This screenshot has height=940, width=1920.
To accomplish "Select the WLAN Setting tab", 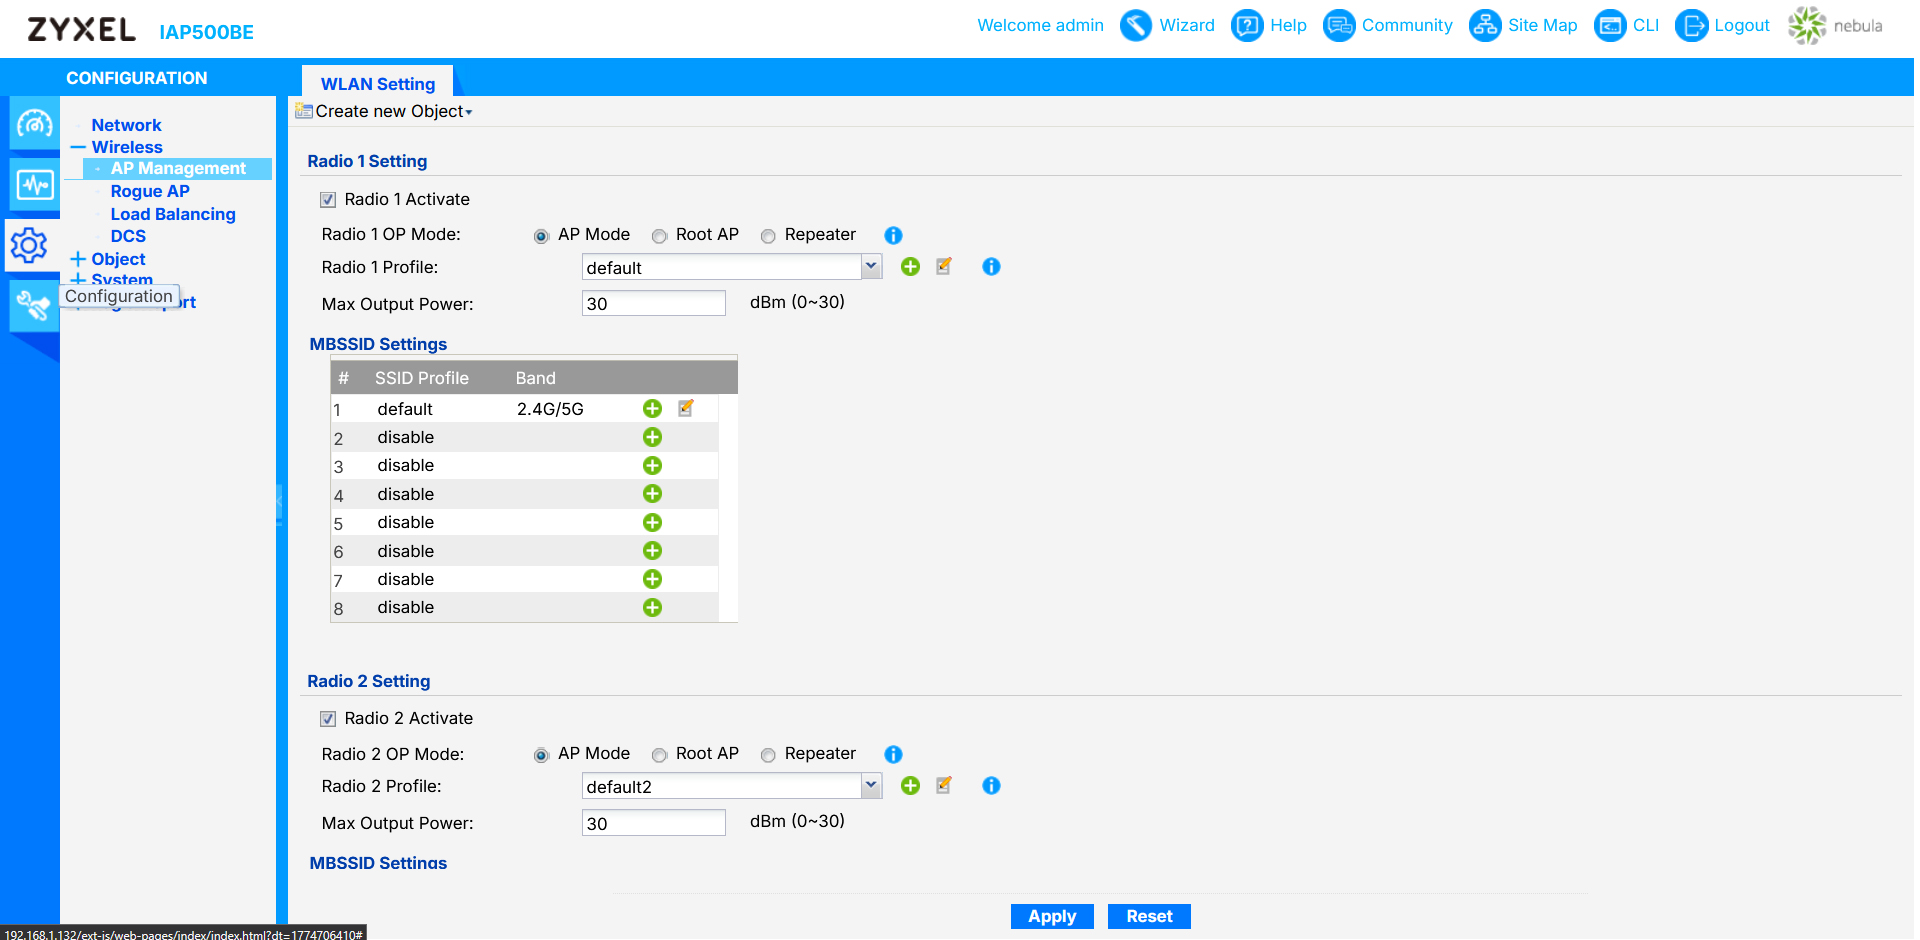I will point(377,84).
